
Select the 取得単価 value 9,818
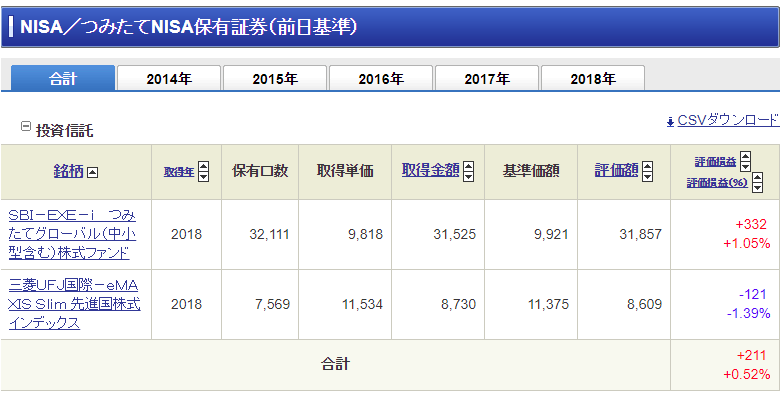point(366,234)
